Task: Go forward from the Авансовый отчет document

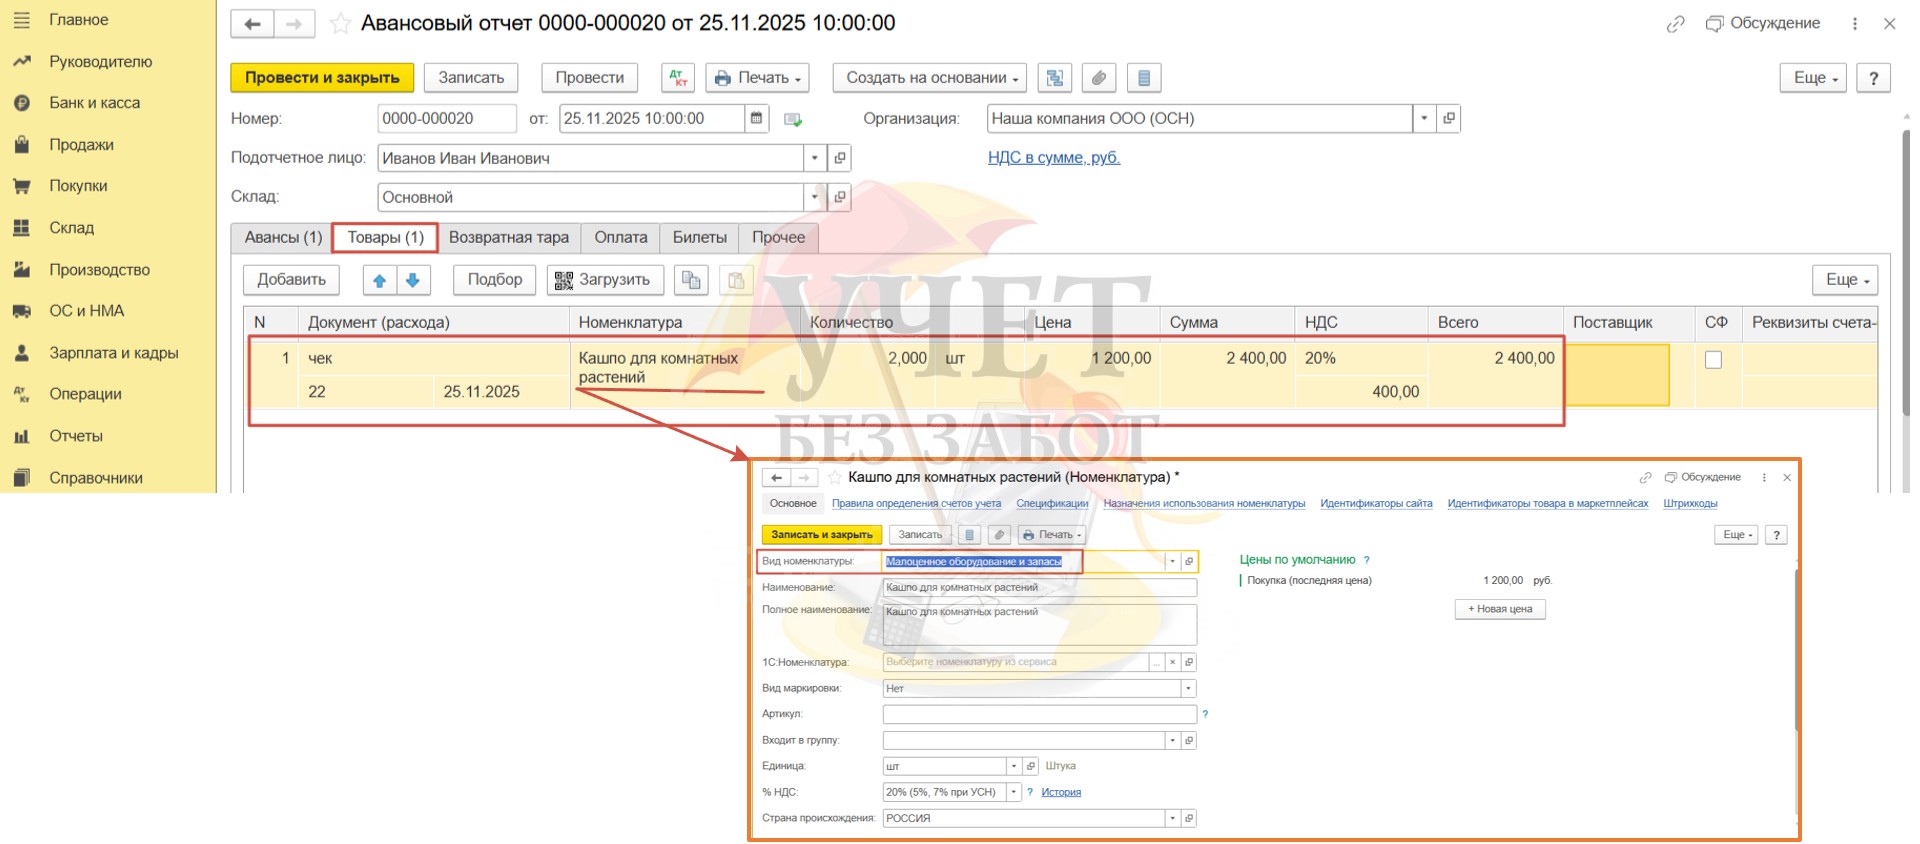Action: tap(294, 24)
